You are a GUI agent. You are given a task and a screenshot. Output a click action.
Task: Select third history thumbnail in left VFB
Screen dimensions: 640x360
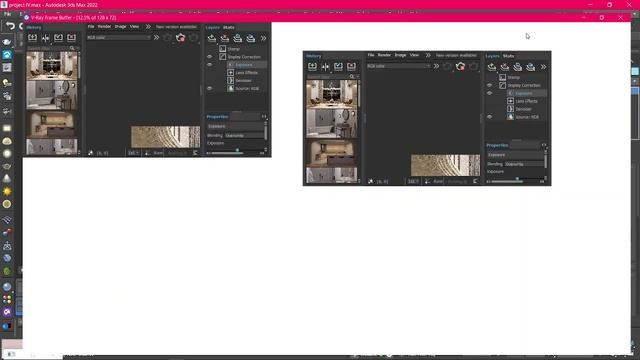pyautogui.click(x=52, y=124)
